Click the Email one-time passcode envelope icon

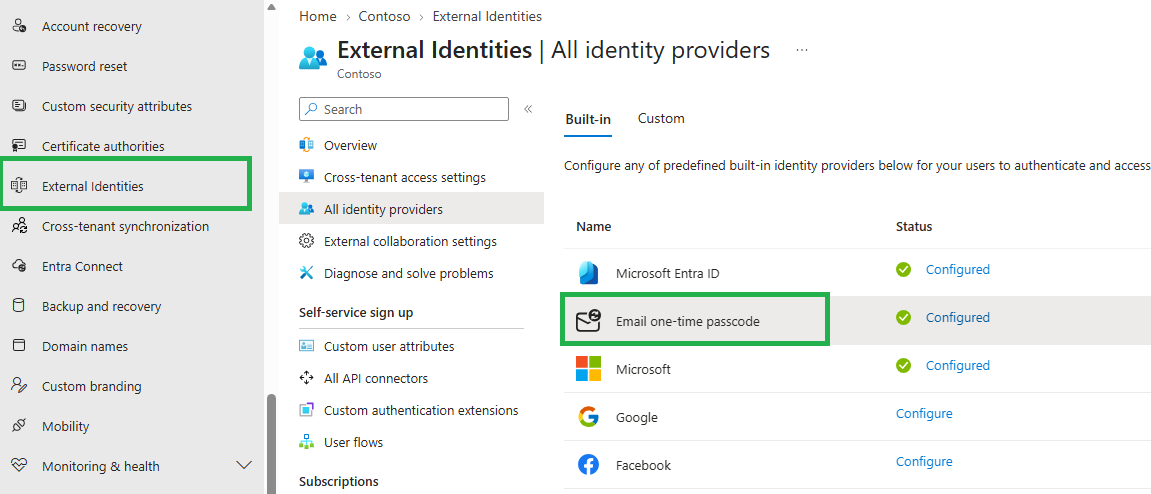coord(589,321)
